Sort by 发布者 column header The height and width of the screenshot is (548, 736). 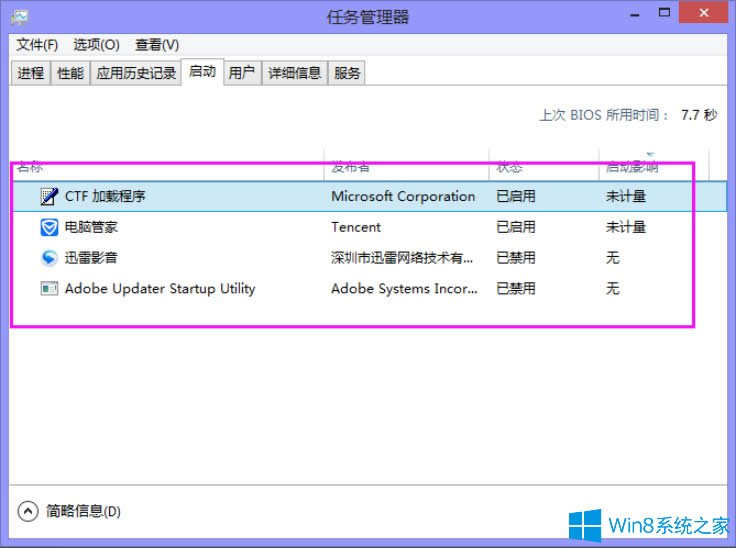tap(351, 166)
